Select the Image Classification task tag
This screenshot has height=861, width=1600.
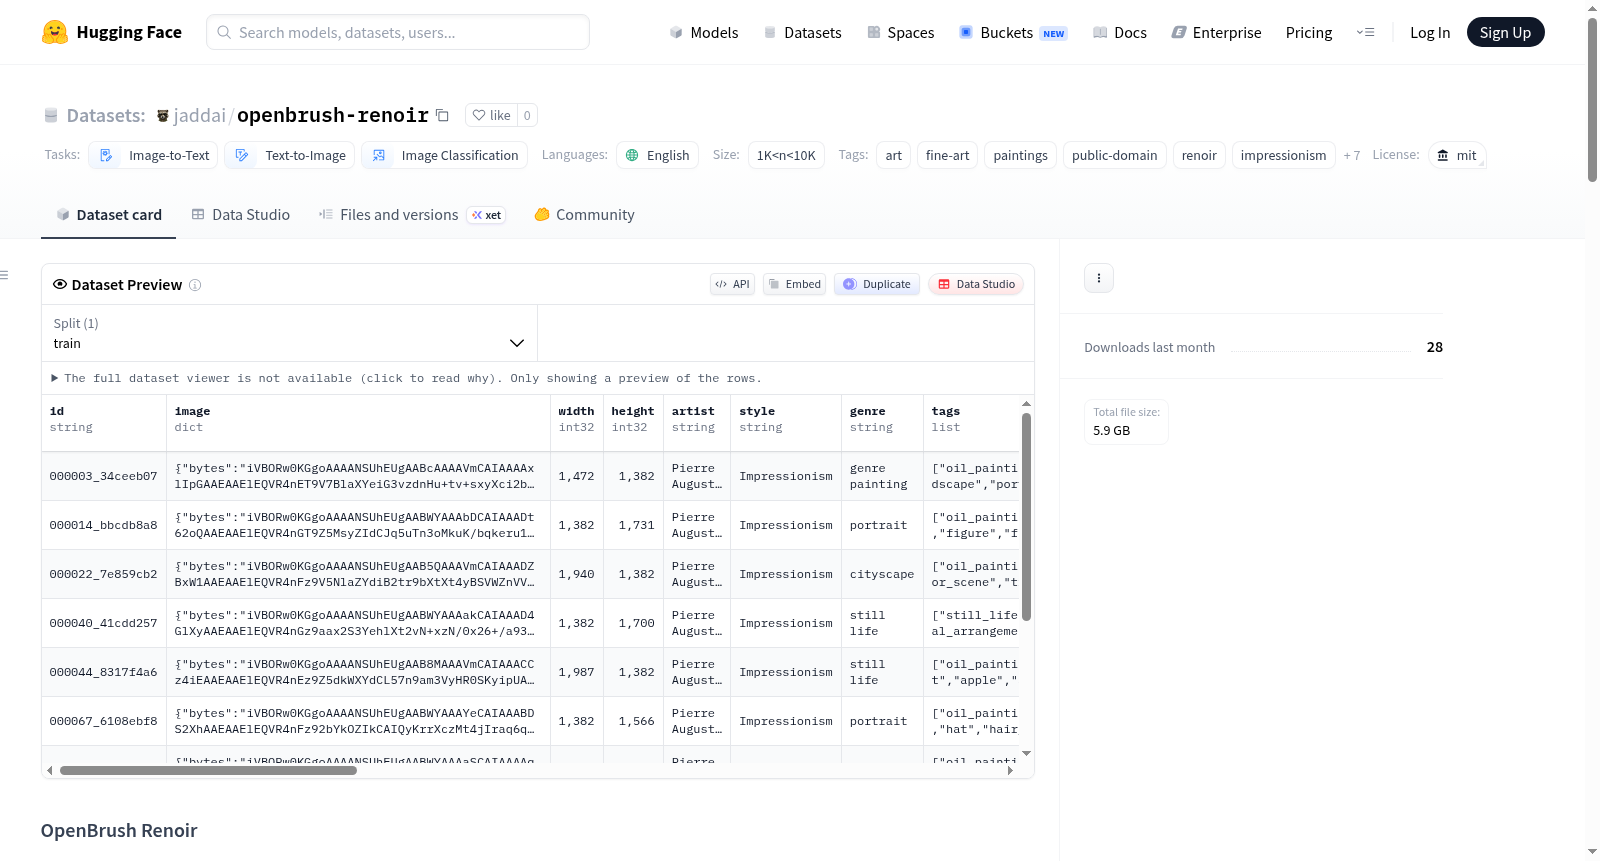[445, 155]
